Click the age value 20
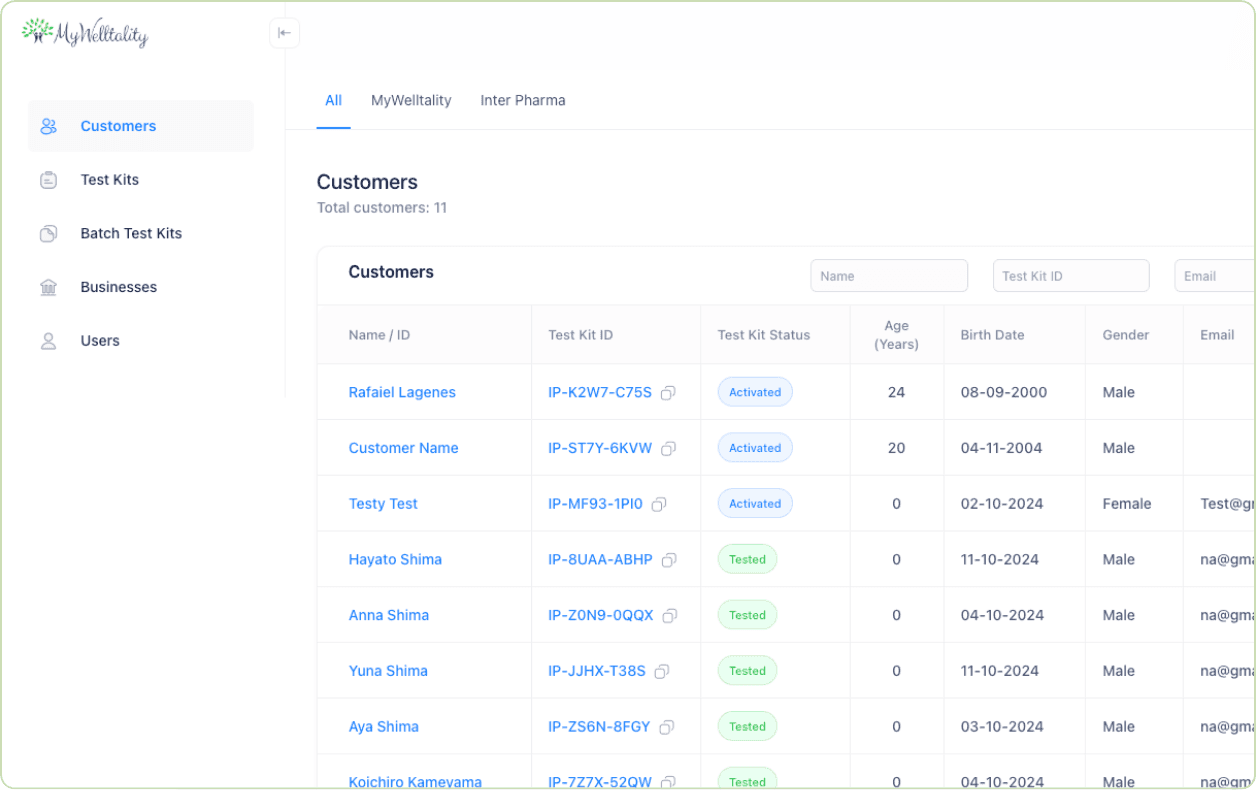The height and width of the screenshot is (790, 1256). pos(896,448)
